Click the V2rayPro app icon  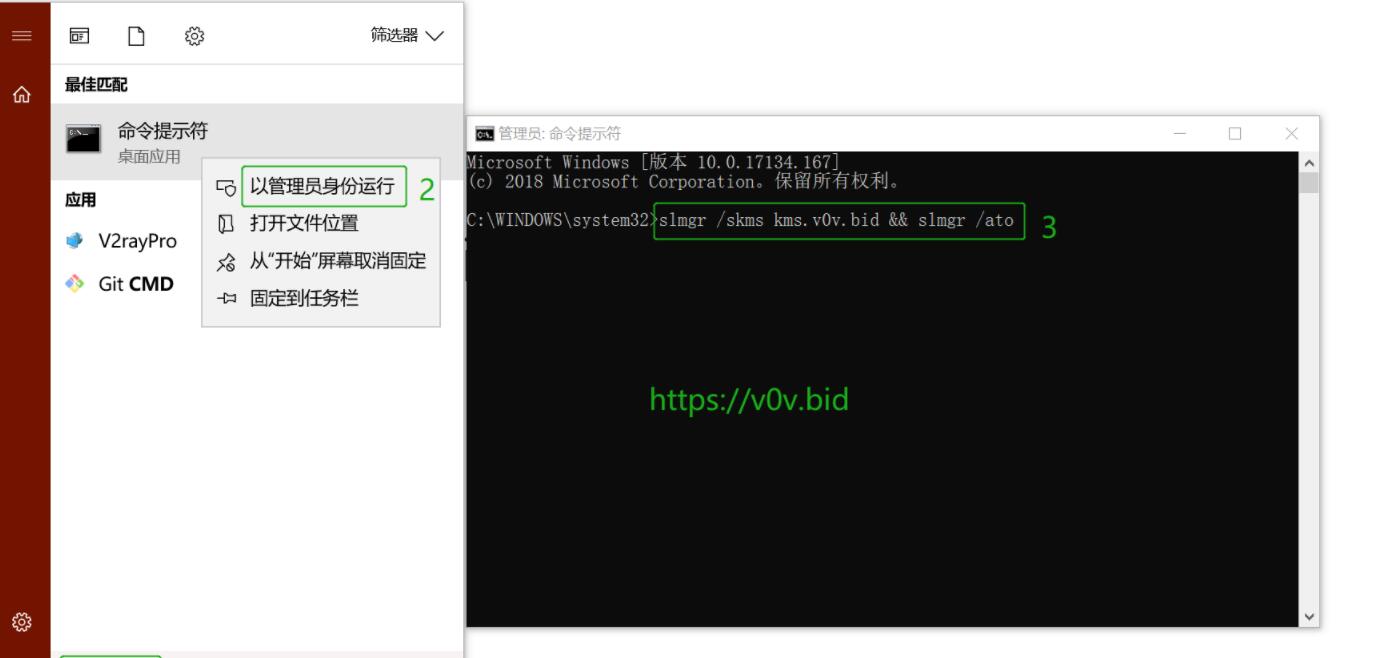[x=75, y=241]
